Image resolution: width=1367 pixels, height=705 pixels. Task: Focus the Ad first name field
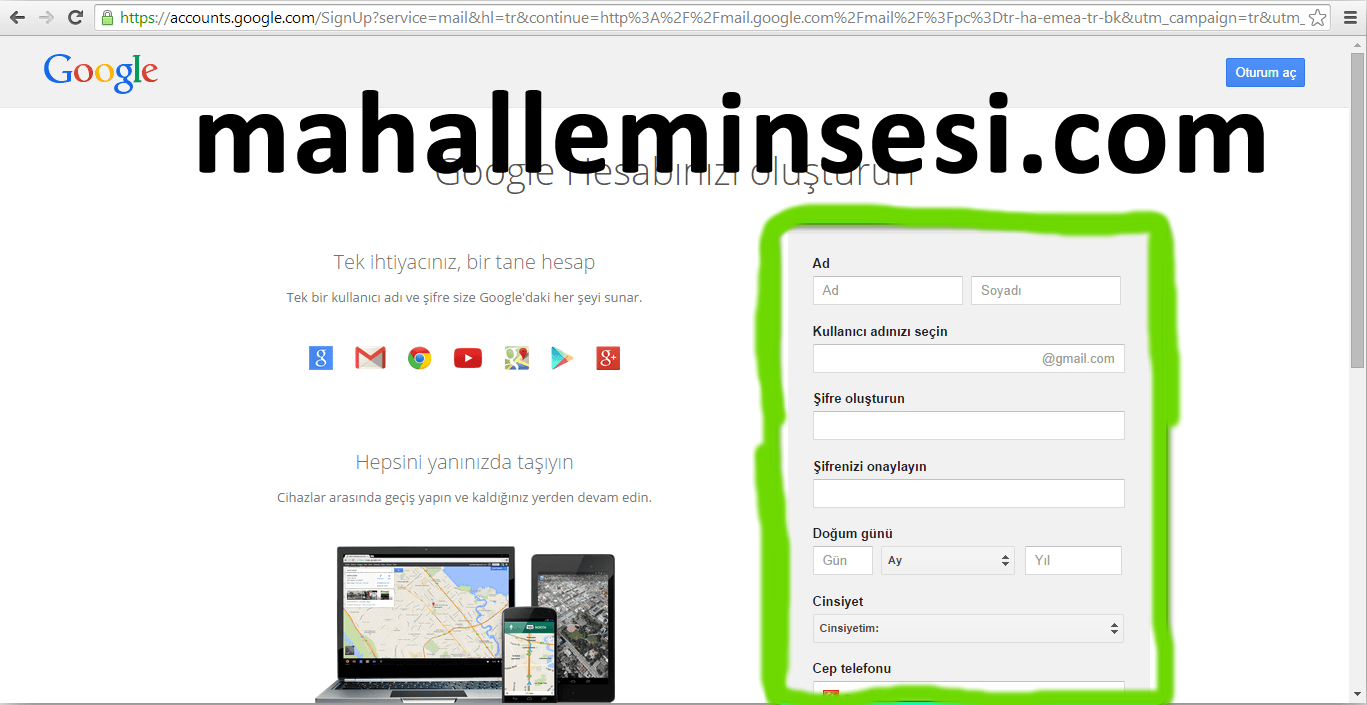[x=888, y=291]
